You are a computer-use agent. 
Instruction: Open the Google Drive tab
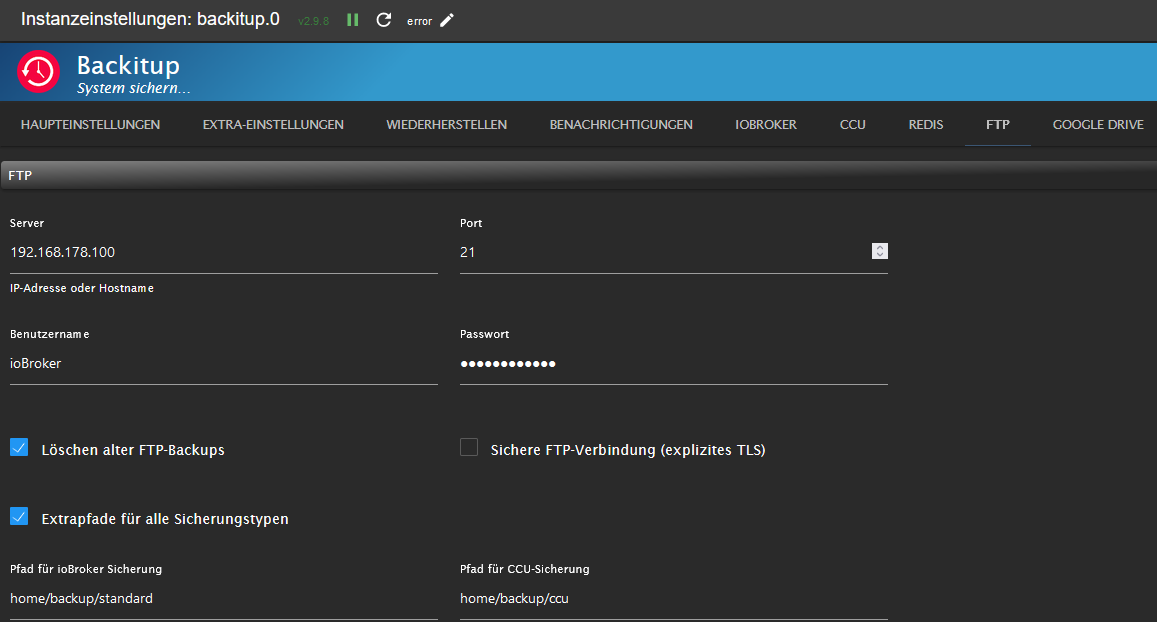pos(1097,125)
